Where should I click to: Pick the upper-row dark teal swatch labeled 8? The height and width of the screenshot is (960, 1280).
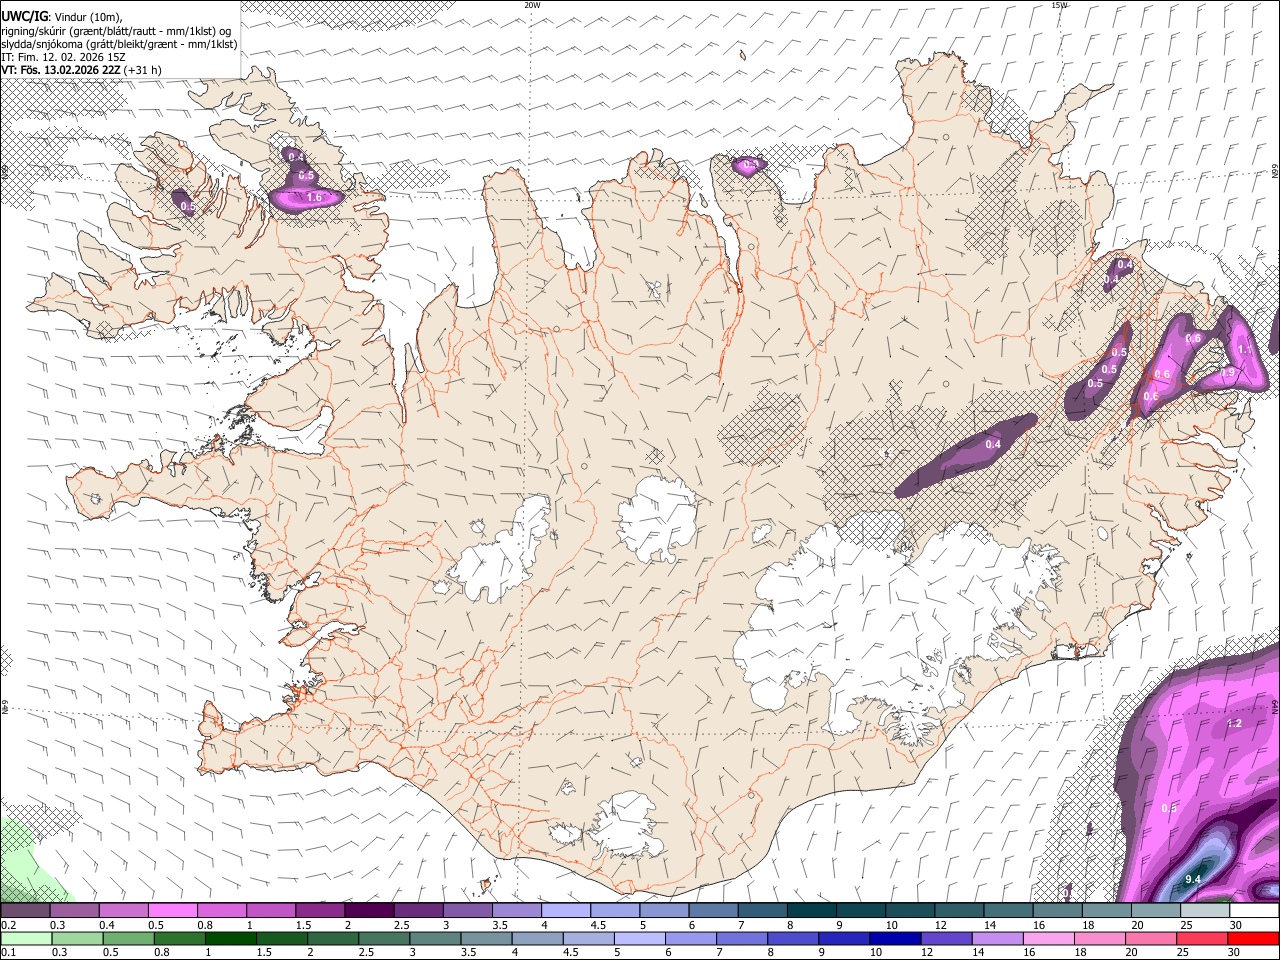tap(812, 911)
